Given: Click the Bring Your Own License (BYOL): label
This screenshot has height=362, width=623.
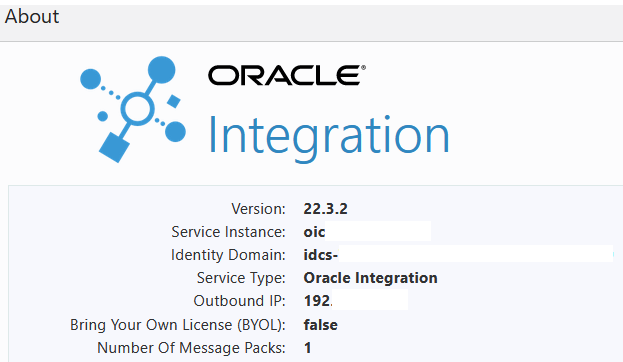Looking at the screenshot, I should coord(178,325).
